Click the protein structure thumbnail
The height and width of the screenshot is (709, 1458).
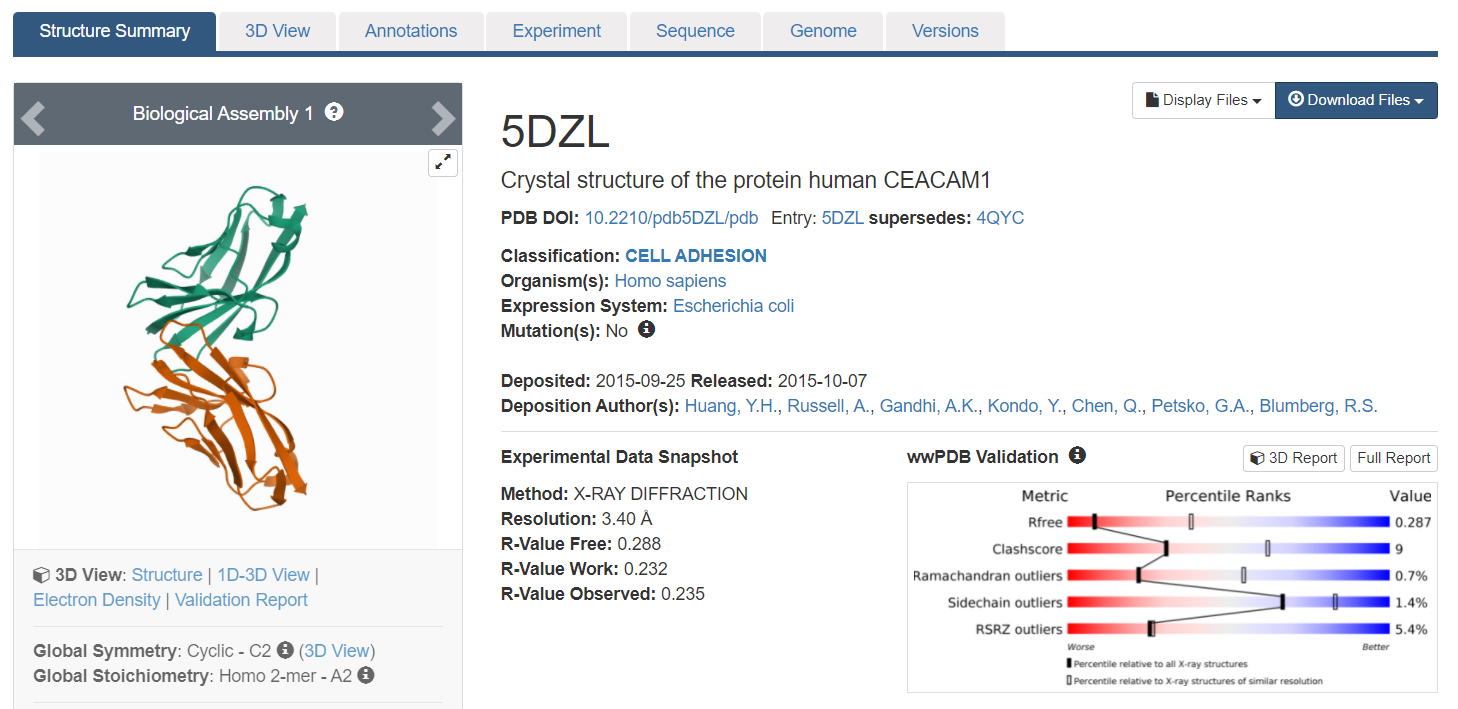(x=237, y=345)
